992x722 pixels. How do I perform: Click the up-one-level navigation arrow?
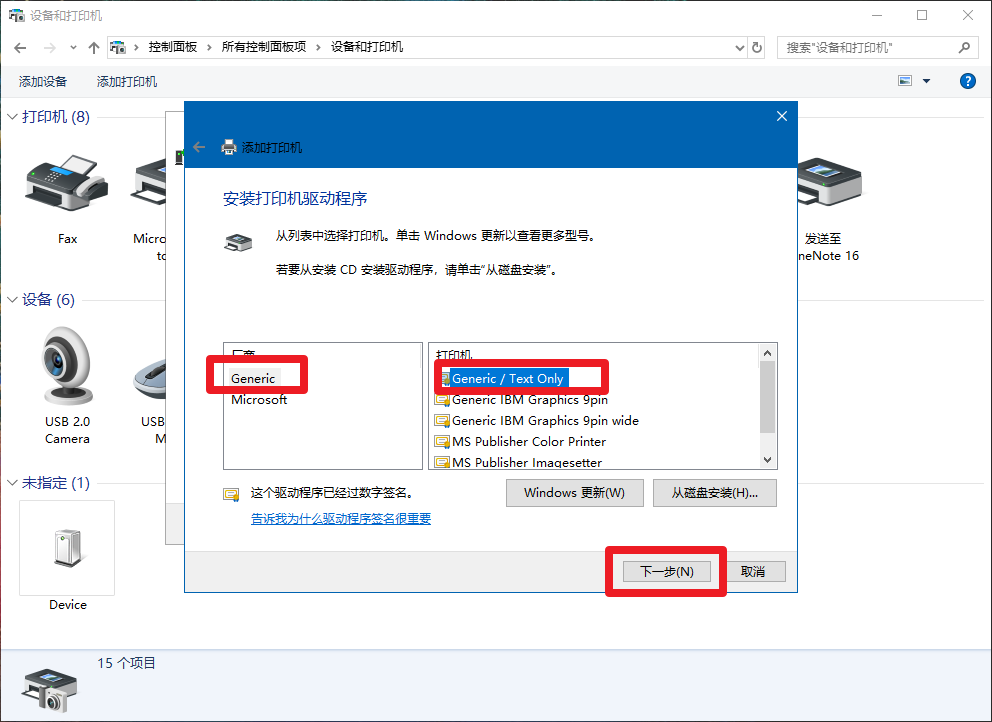(95, 47)
